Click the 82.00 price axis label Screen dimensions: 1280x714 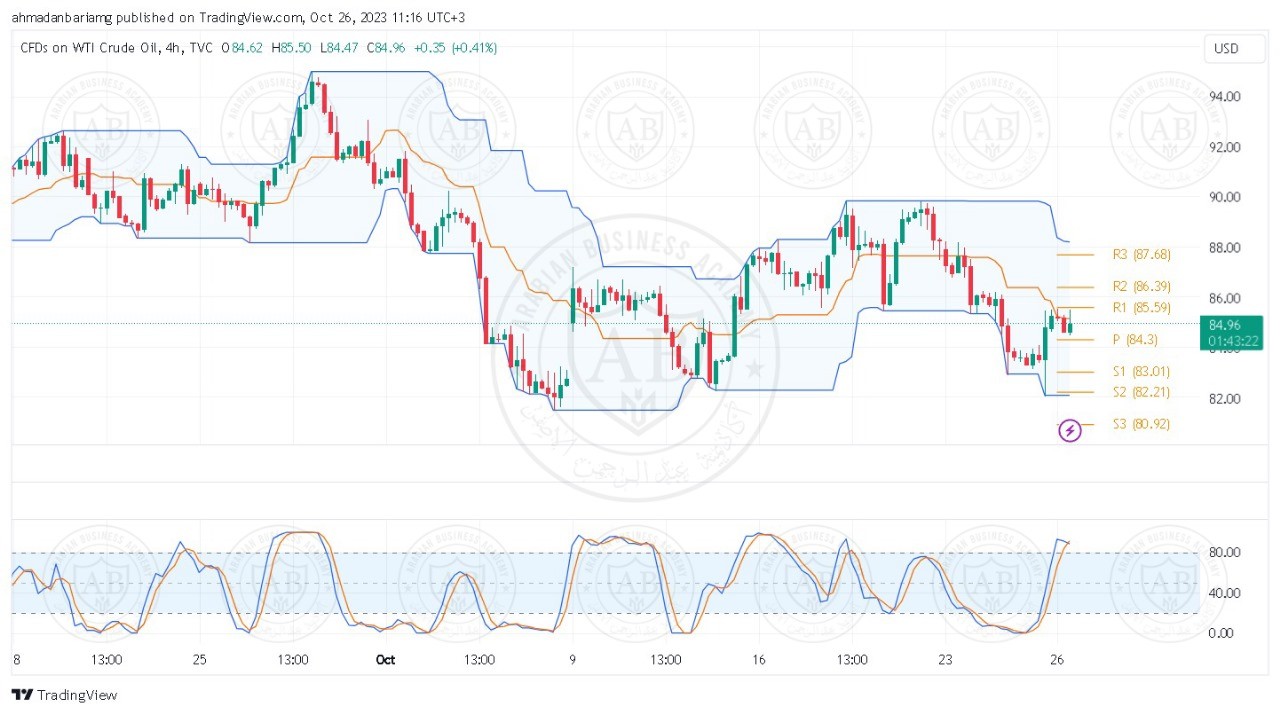point(1225,399)
